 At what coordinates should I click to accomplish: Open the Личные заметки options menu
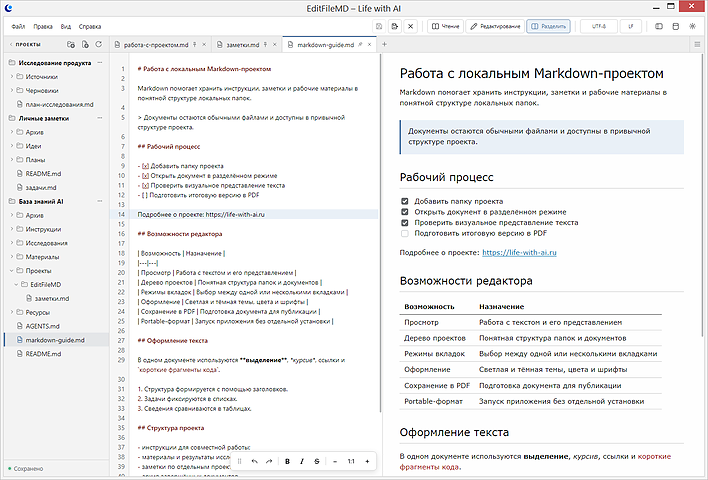pyautogui.click(x=100, y=118)
